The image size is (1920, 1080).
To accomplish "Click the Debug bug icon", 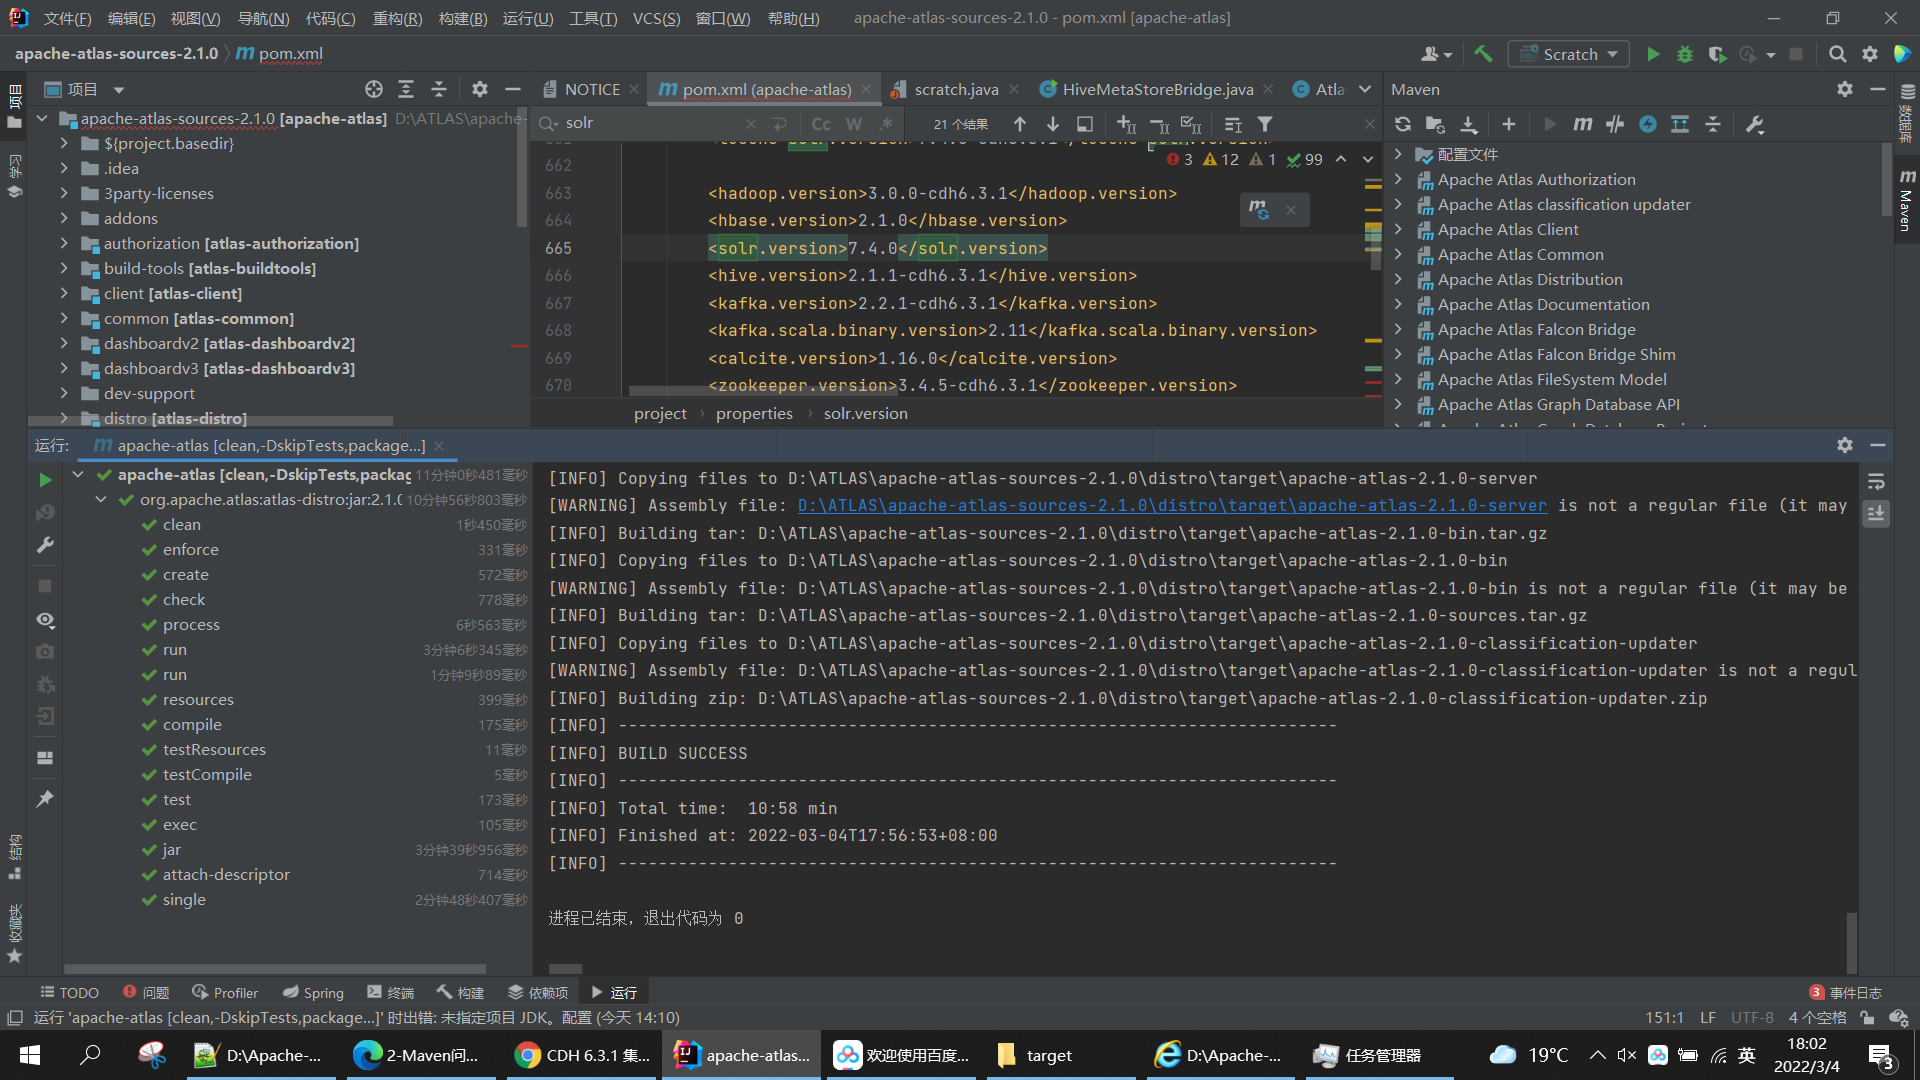I will 1685,54.
